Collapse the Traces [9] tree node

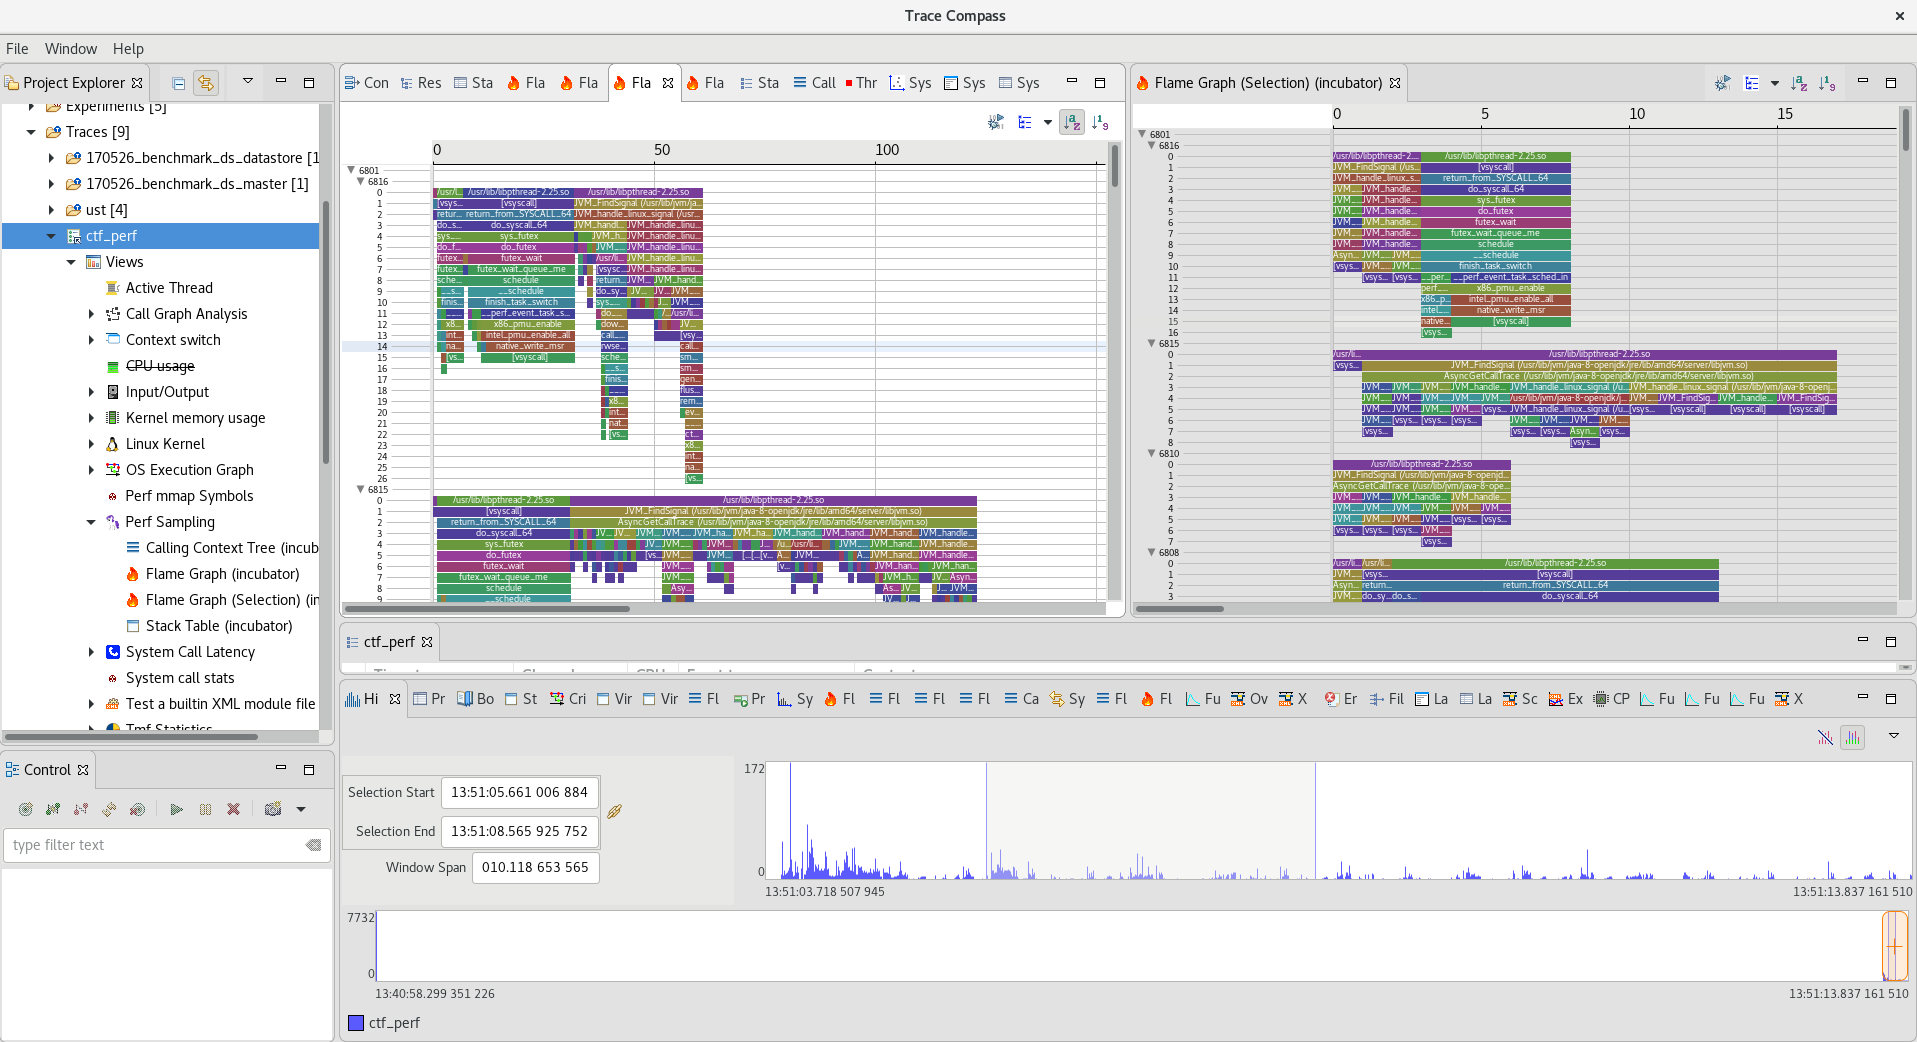[x=30, y=132]
